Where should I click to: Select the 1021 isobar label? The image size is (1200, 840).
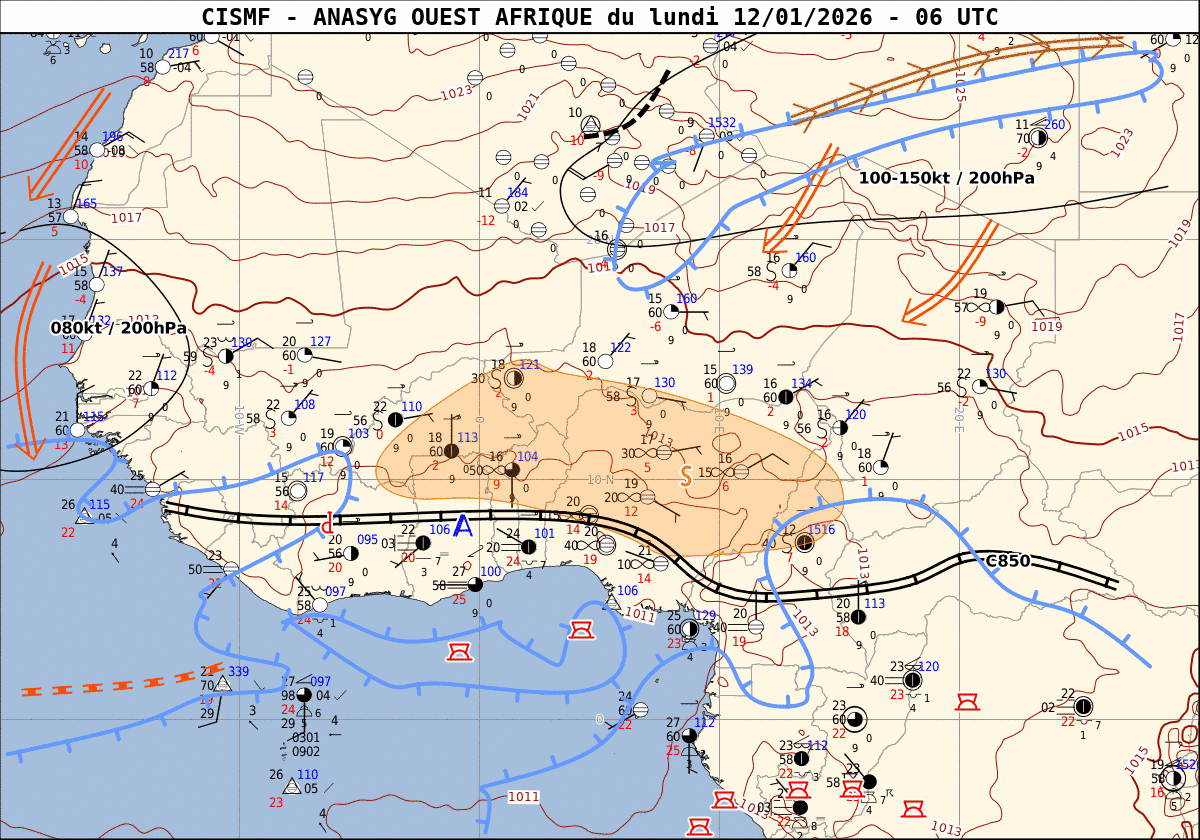pyautogui.click(x=528, y=106)
